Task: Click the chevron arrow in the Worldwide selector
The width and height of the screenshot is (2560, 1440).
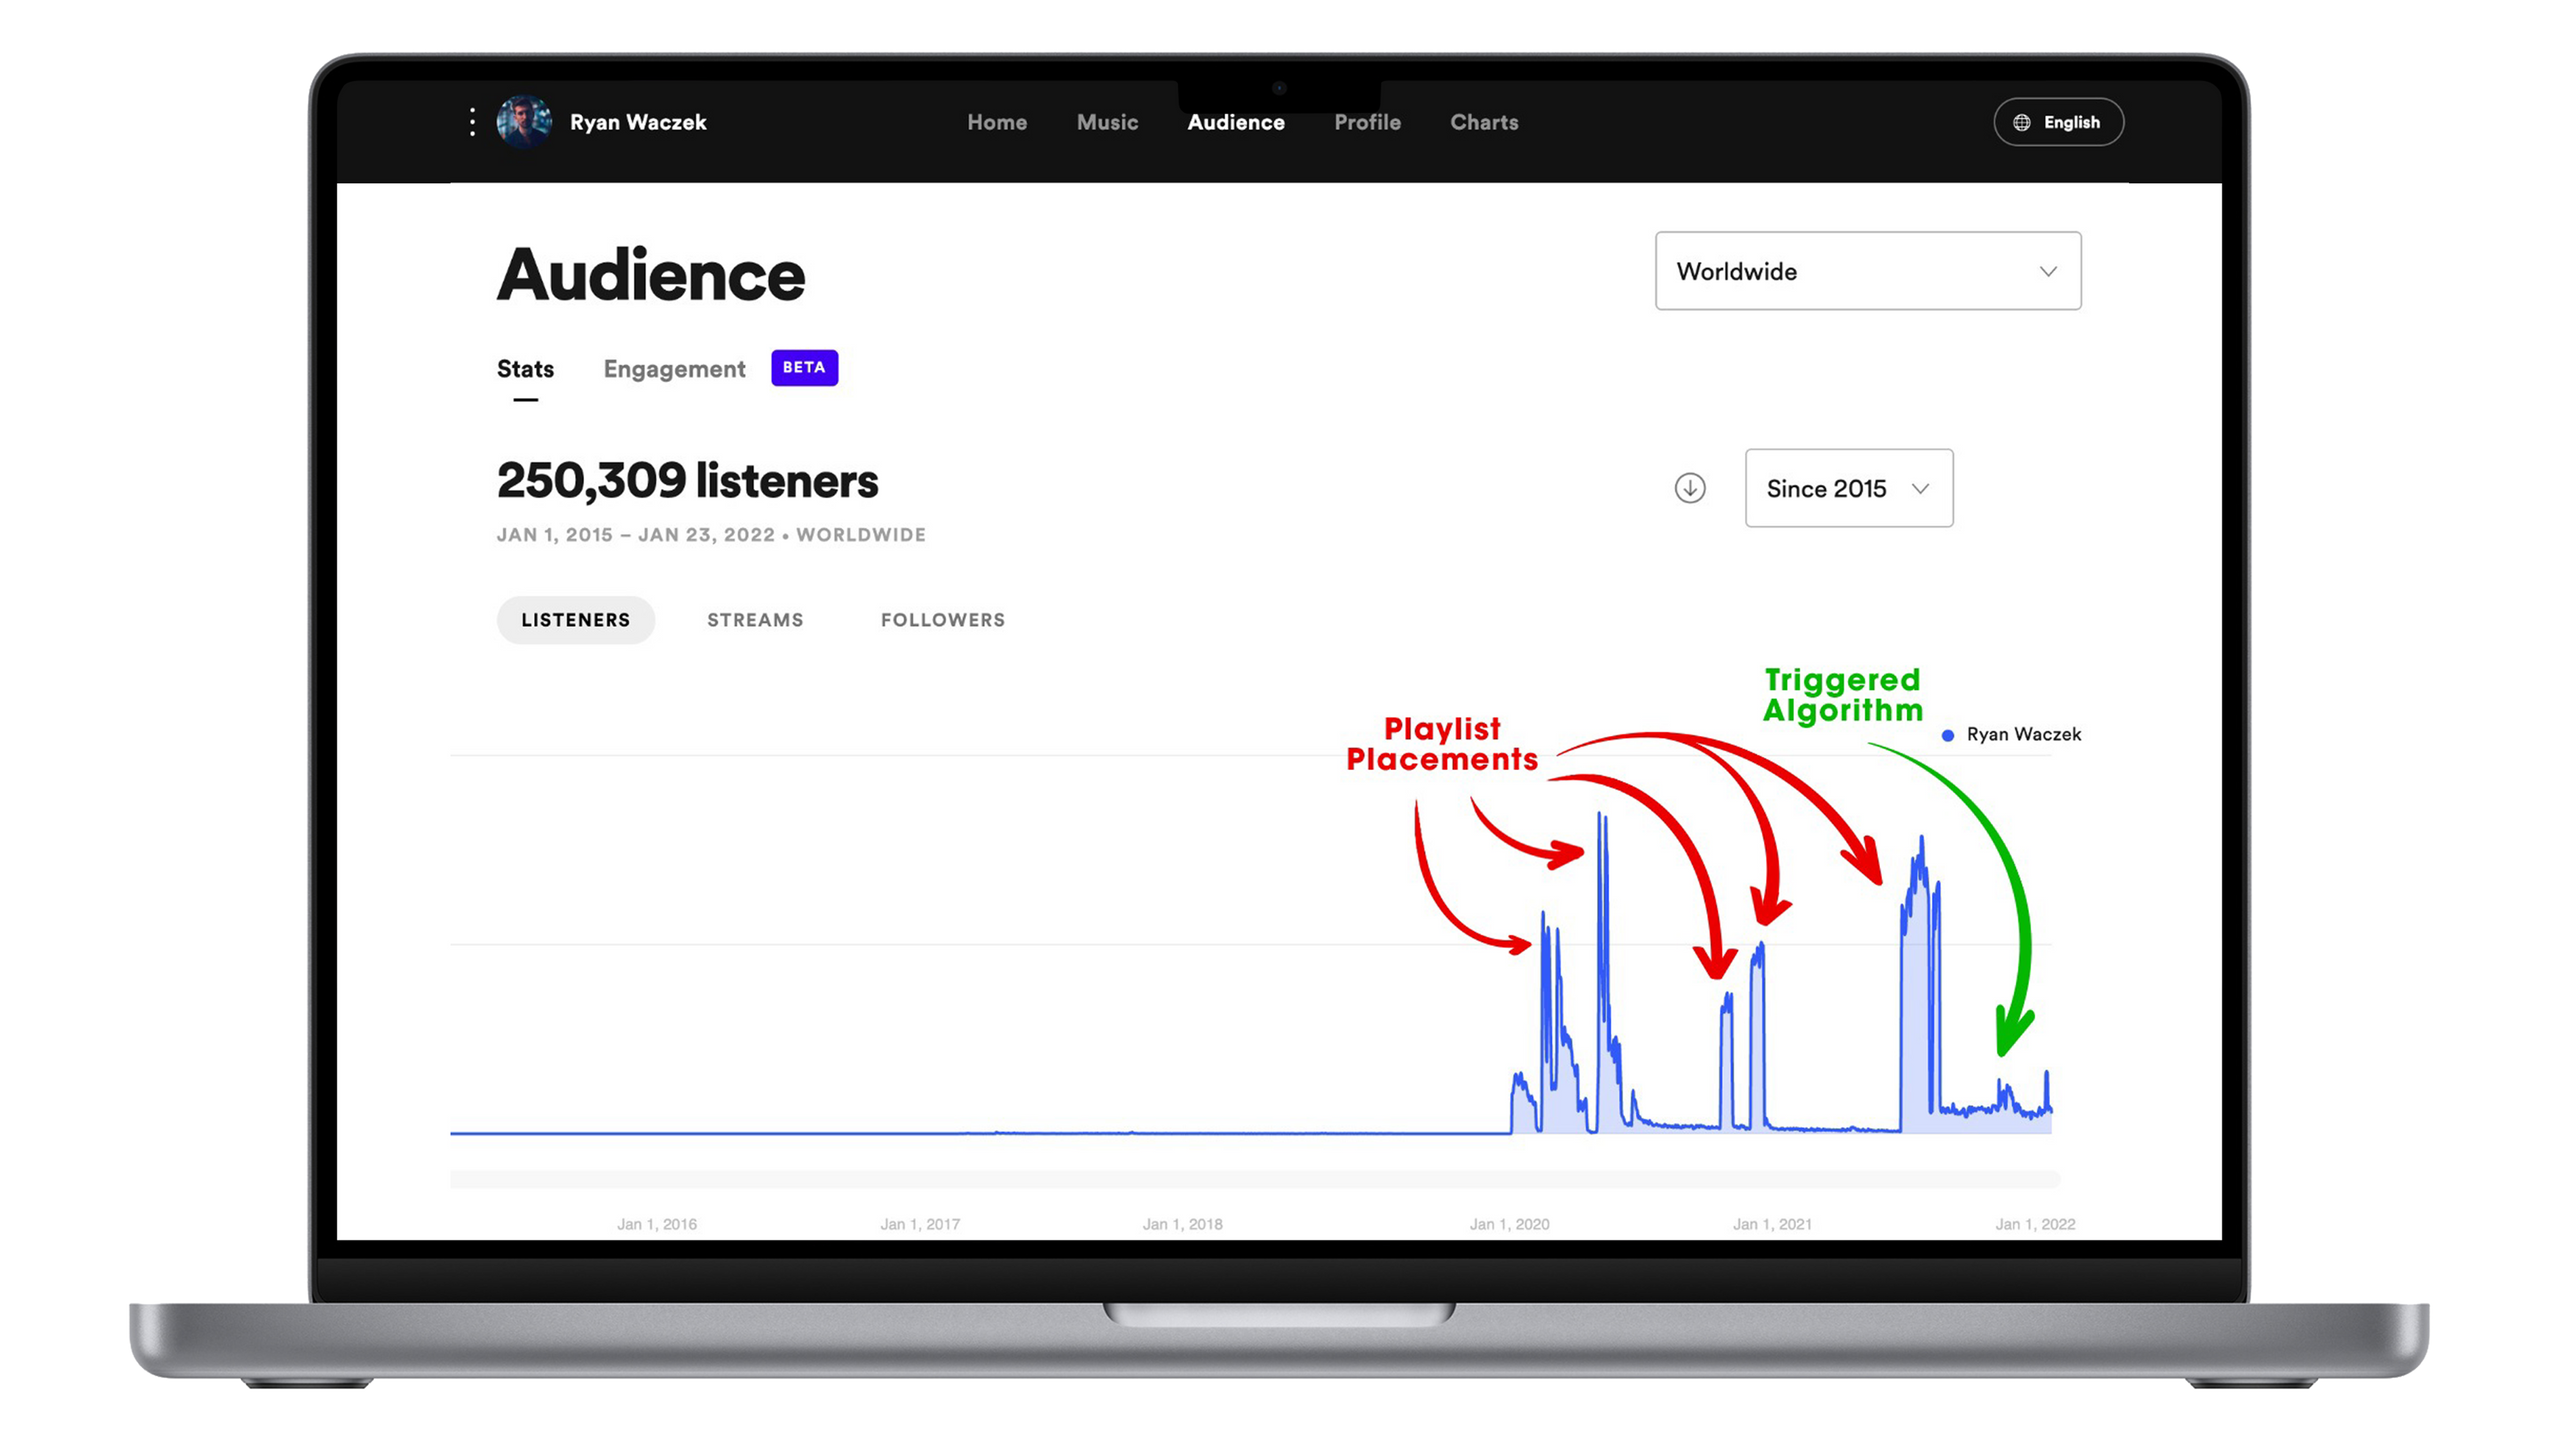Action: coord(2048,271)
